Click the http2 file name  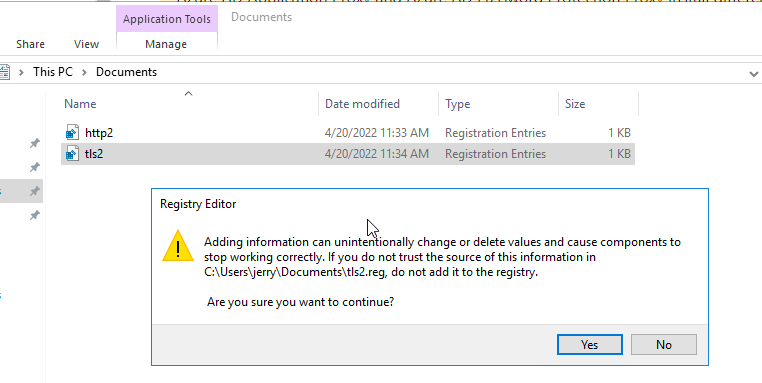[99, 133]
